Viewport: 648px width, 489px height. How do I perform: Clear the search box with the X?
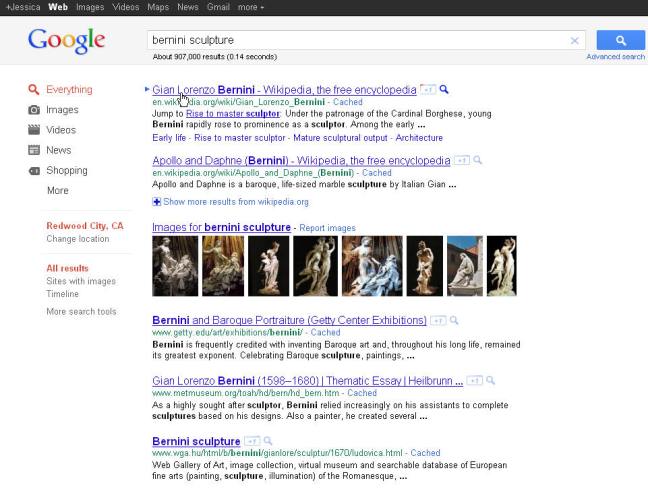pyautogui.click(x=574, y=41)
